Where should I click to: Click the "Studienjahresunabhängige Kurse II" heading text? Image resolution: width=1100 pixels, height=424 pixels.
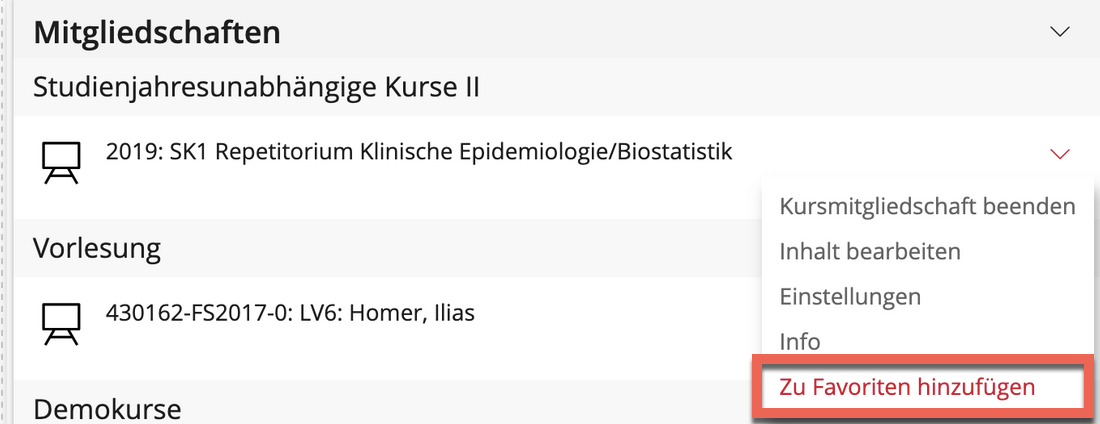tap(257, 88)
